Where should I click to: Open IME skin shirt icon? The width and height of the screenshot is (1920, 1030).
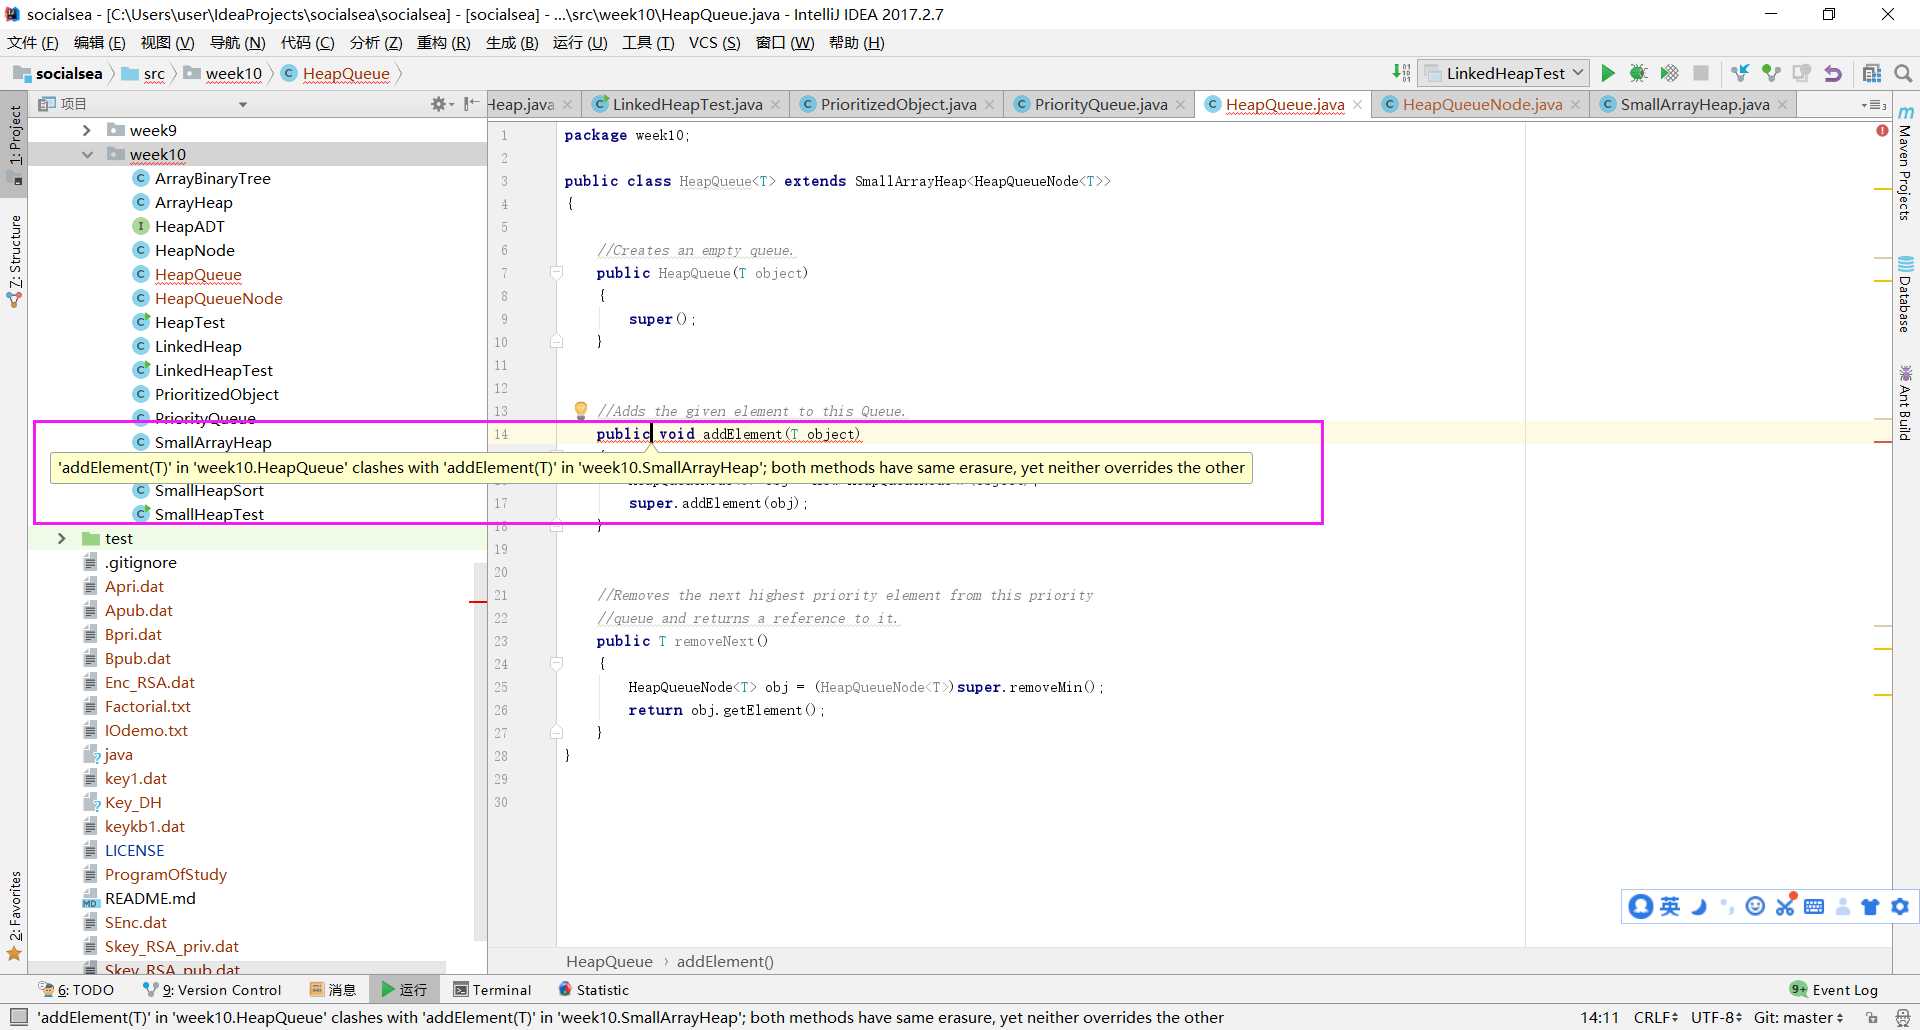click(x=1870, y=906)
